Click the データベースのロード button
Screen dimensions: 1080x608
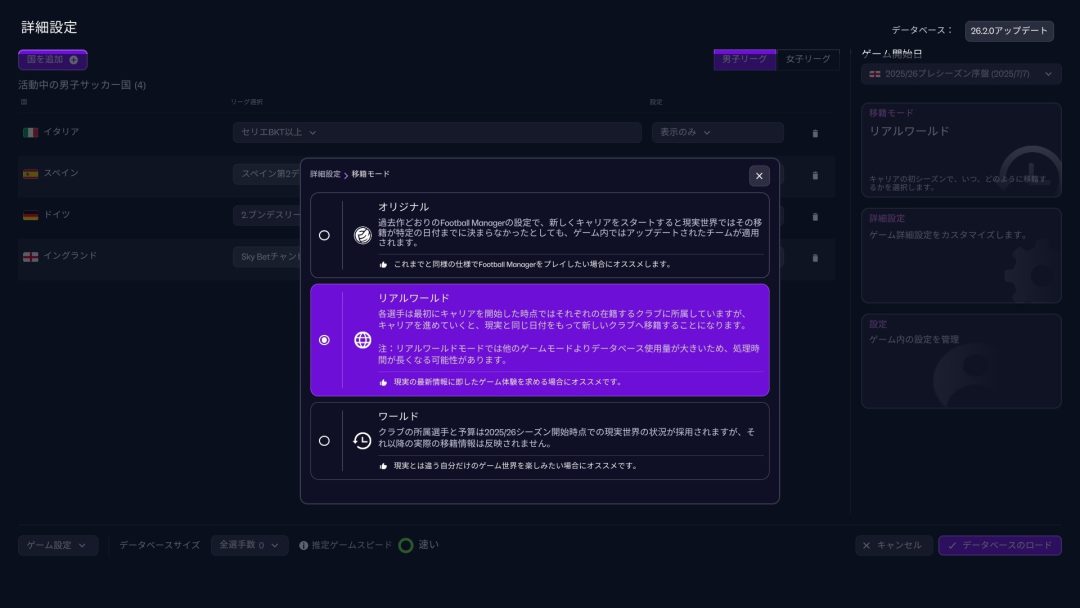click(999, 545)
